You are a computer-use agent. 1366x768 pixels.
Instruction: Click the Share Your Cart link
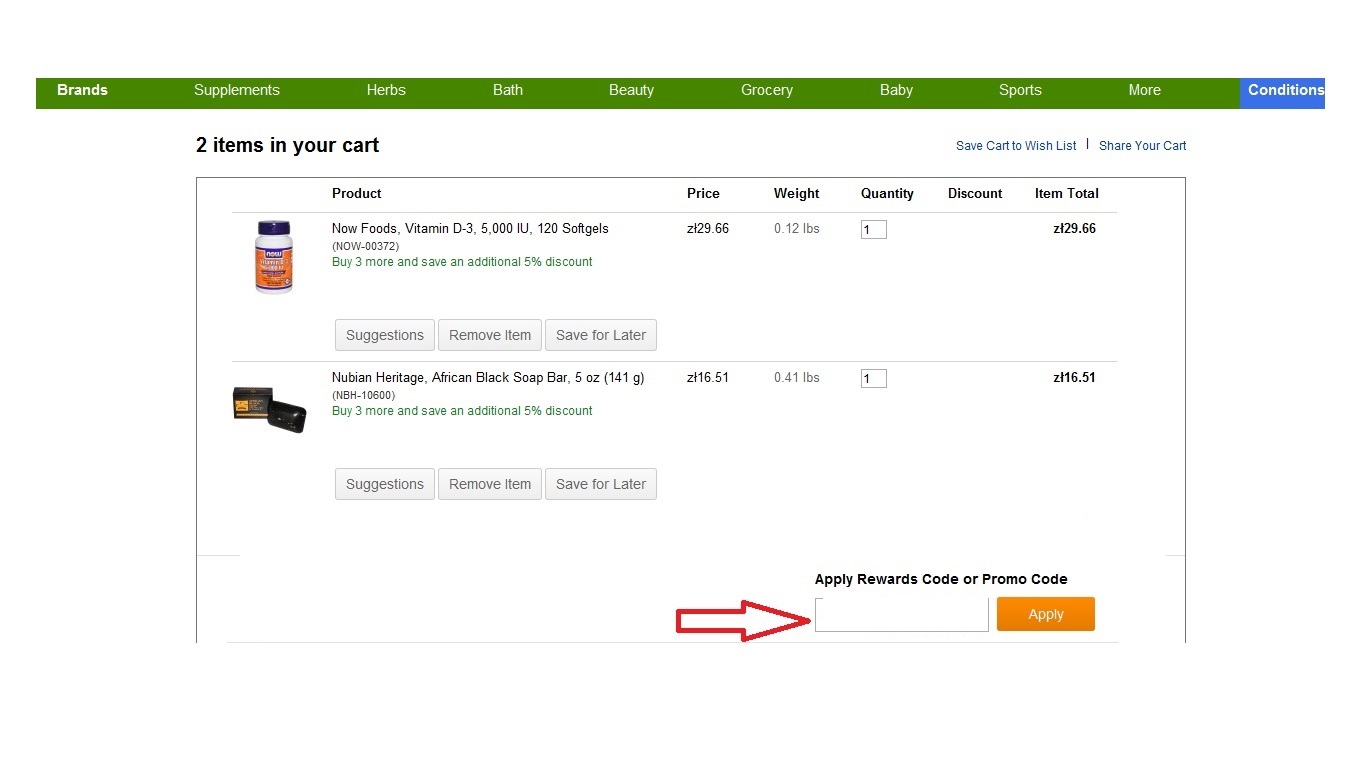tap(1142, 146)
